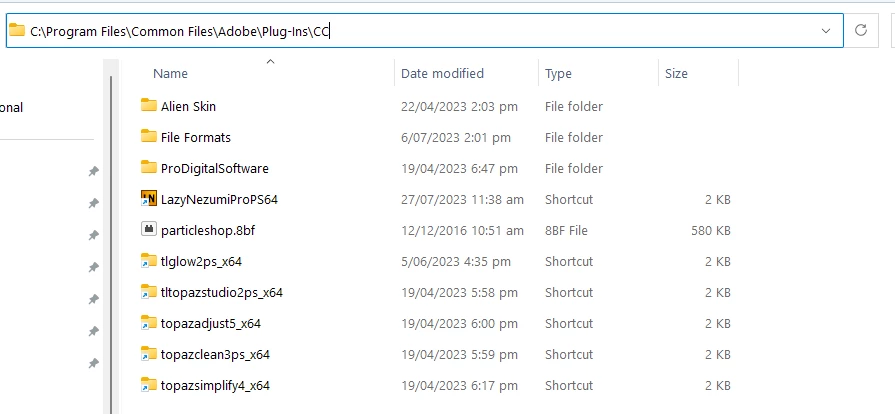Click the pin icon beside the tltopazstudio2ps_x64 row
This screenshot has width=895, height=414.
coord(94,299)
